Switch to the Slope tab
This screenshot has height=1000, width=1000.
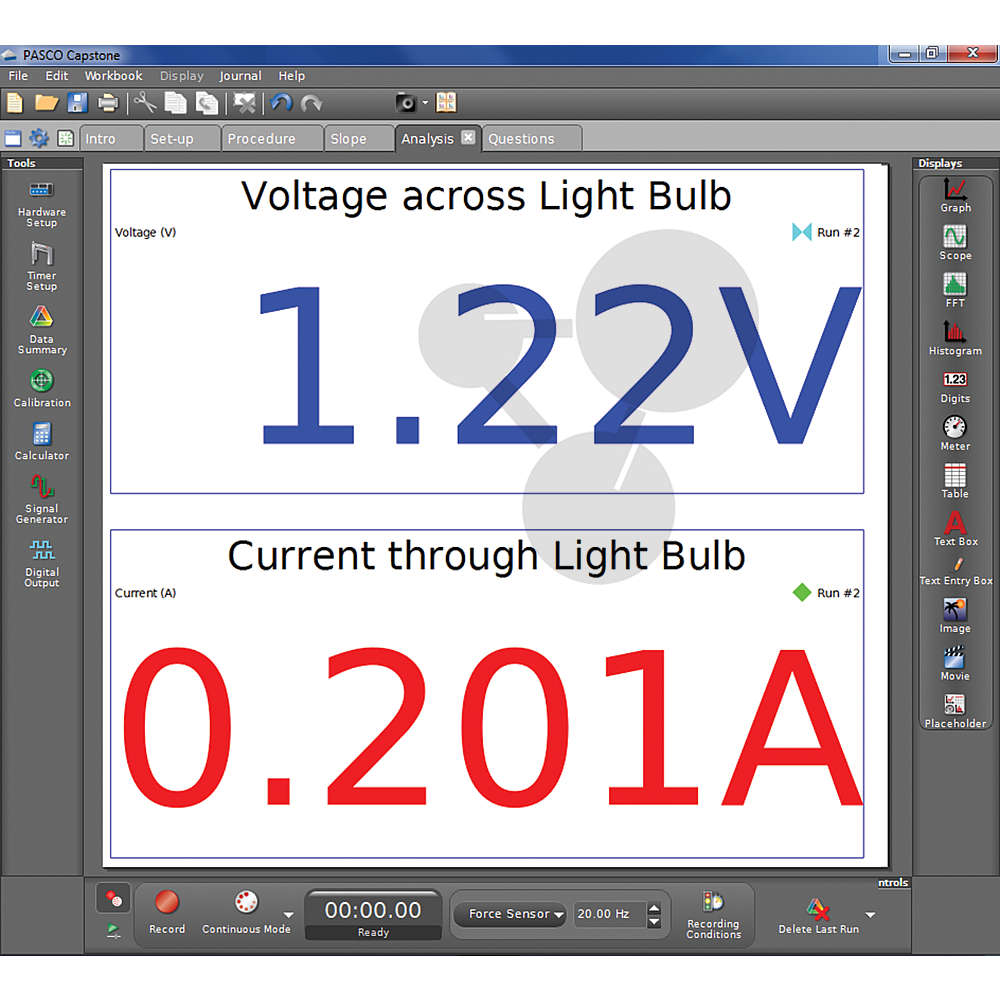pyautogui.click(x=360, y=138)
